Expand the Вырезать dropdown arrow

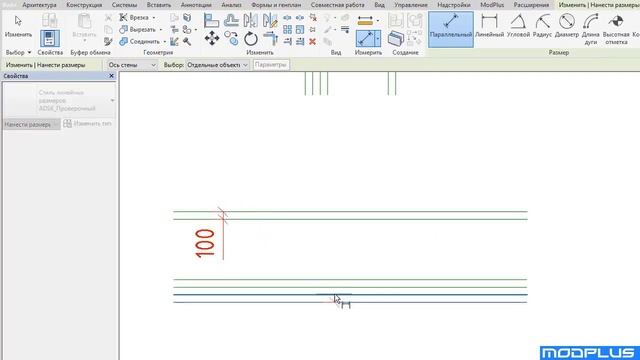(161, 30)
